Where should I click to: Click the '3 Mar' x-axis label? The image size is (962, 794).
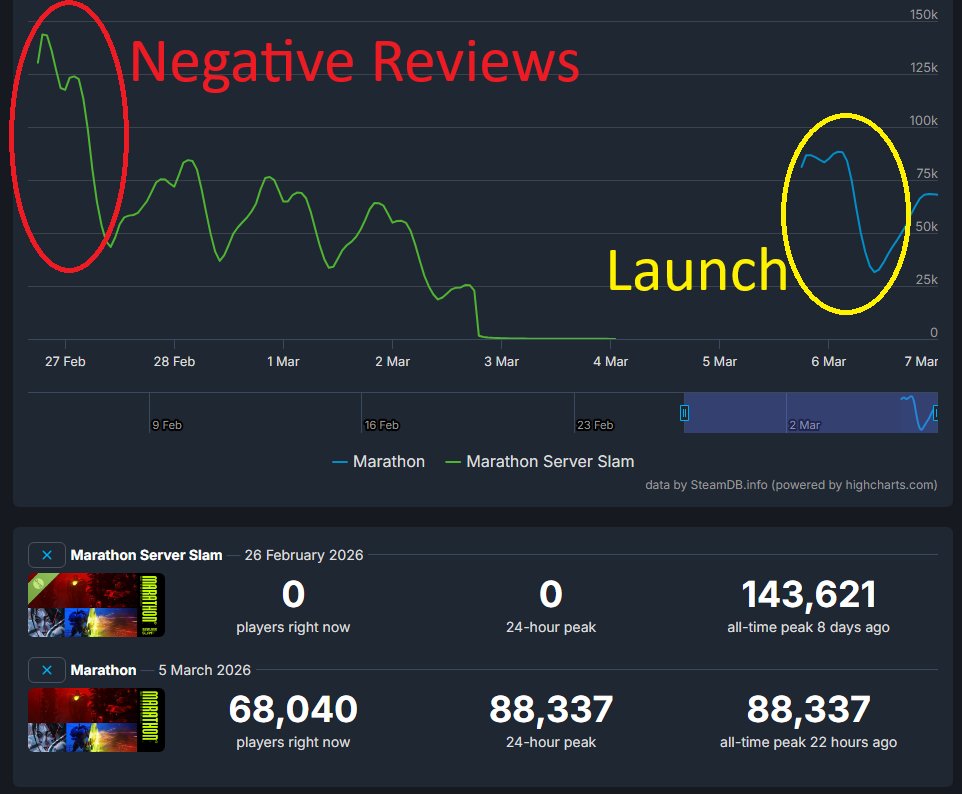click(x=501, y=361)
